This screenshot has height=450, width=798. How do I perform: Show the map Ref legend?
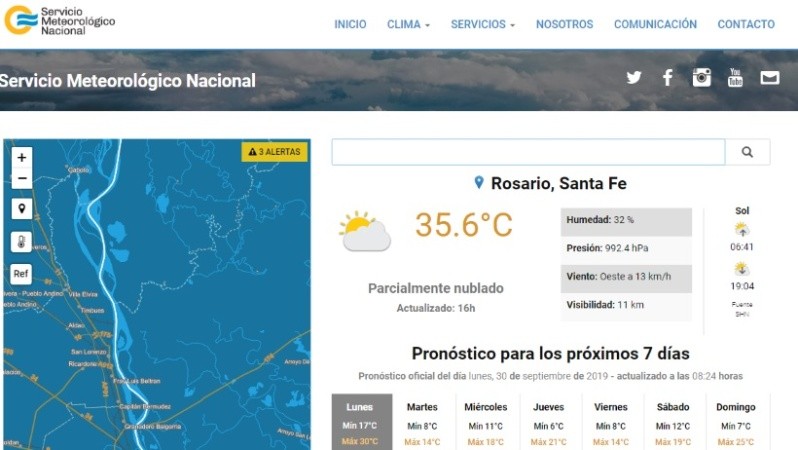pos(22,273)
